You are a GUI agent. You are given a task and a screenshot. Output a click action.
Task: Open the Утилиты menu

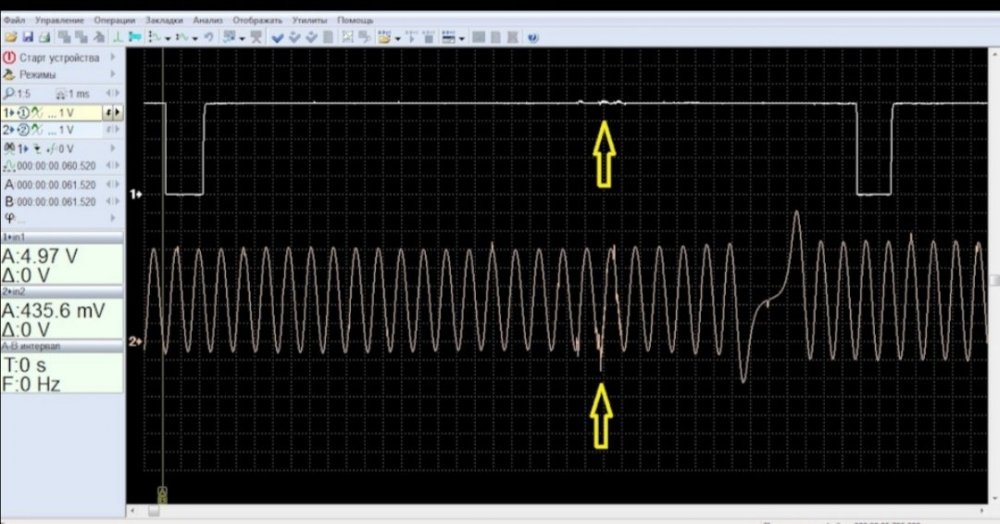(x=309, y=20)
